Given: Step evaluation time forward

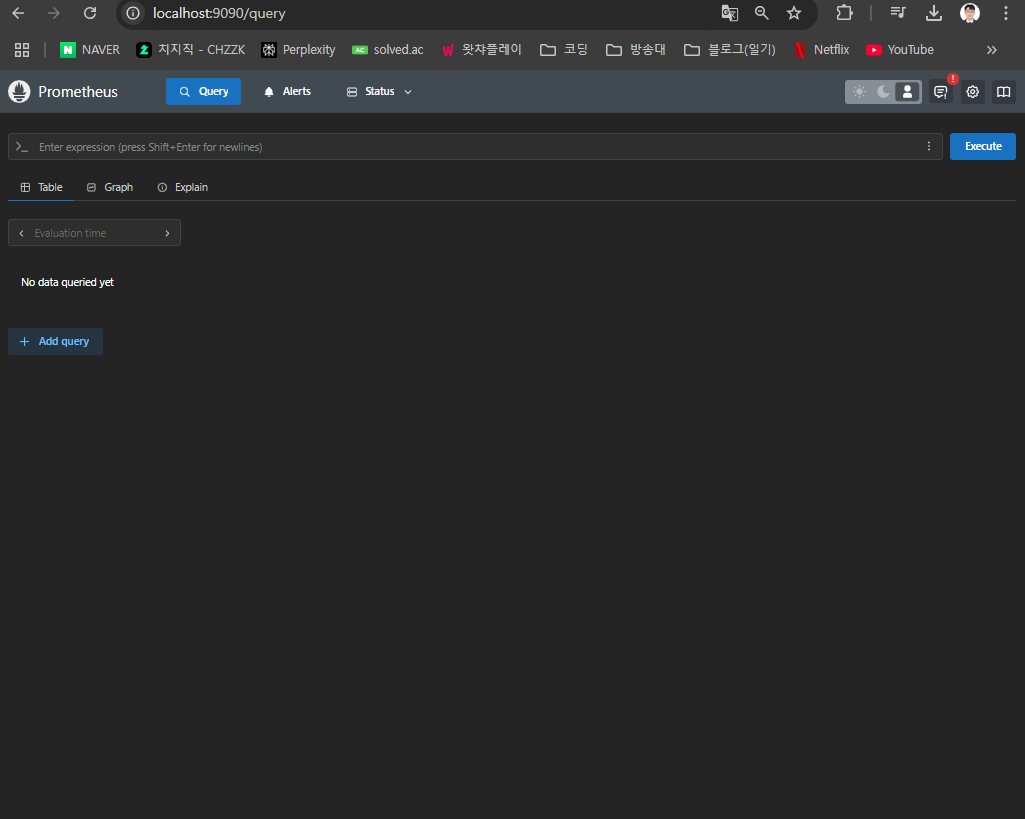Looking at the screenshot, I should point(167,233).
